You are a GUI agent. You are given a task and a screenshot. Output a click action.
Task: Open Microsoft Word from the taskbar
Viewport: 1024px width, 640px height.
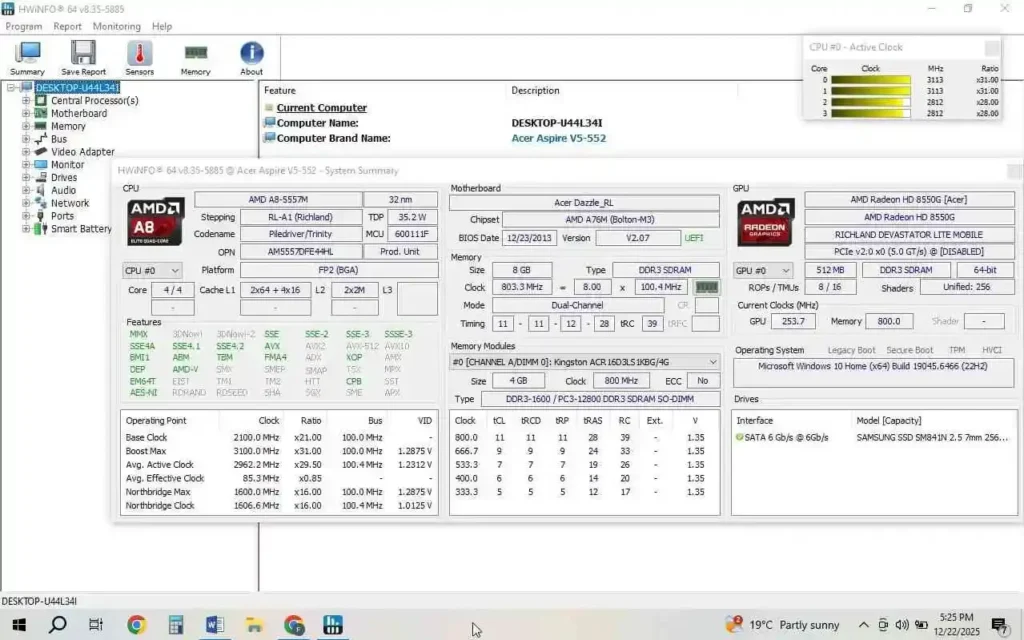[x=214, y=624]
